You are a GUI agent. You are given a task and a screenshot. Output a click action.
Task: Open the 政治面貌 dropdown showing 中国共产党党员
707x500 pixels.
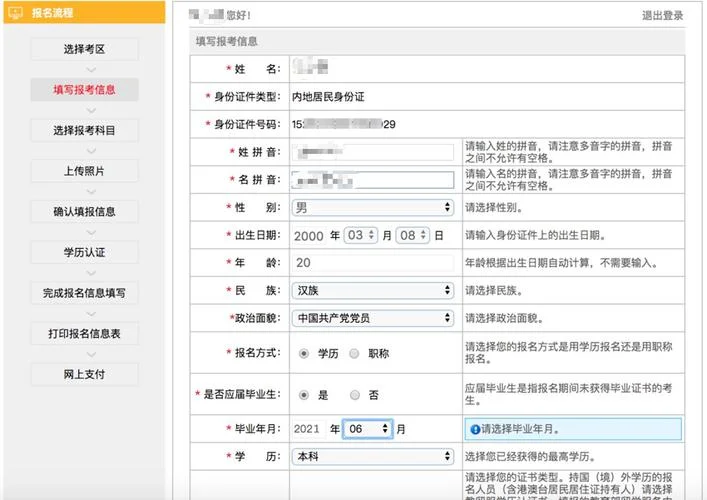coord(373,318)
